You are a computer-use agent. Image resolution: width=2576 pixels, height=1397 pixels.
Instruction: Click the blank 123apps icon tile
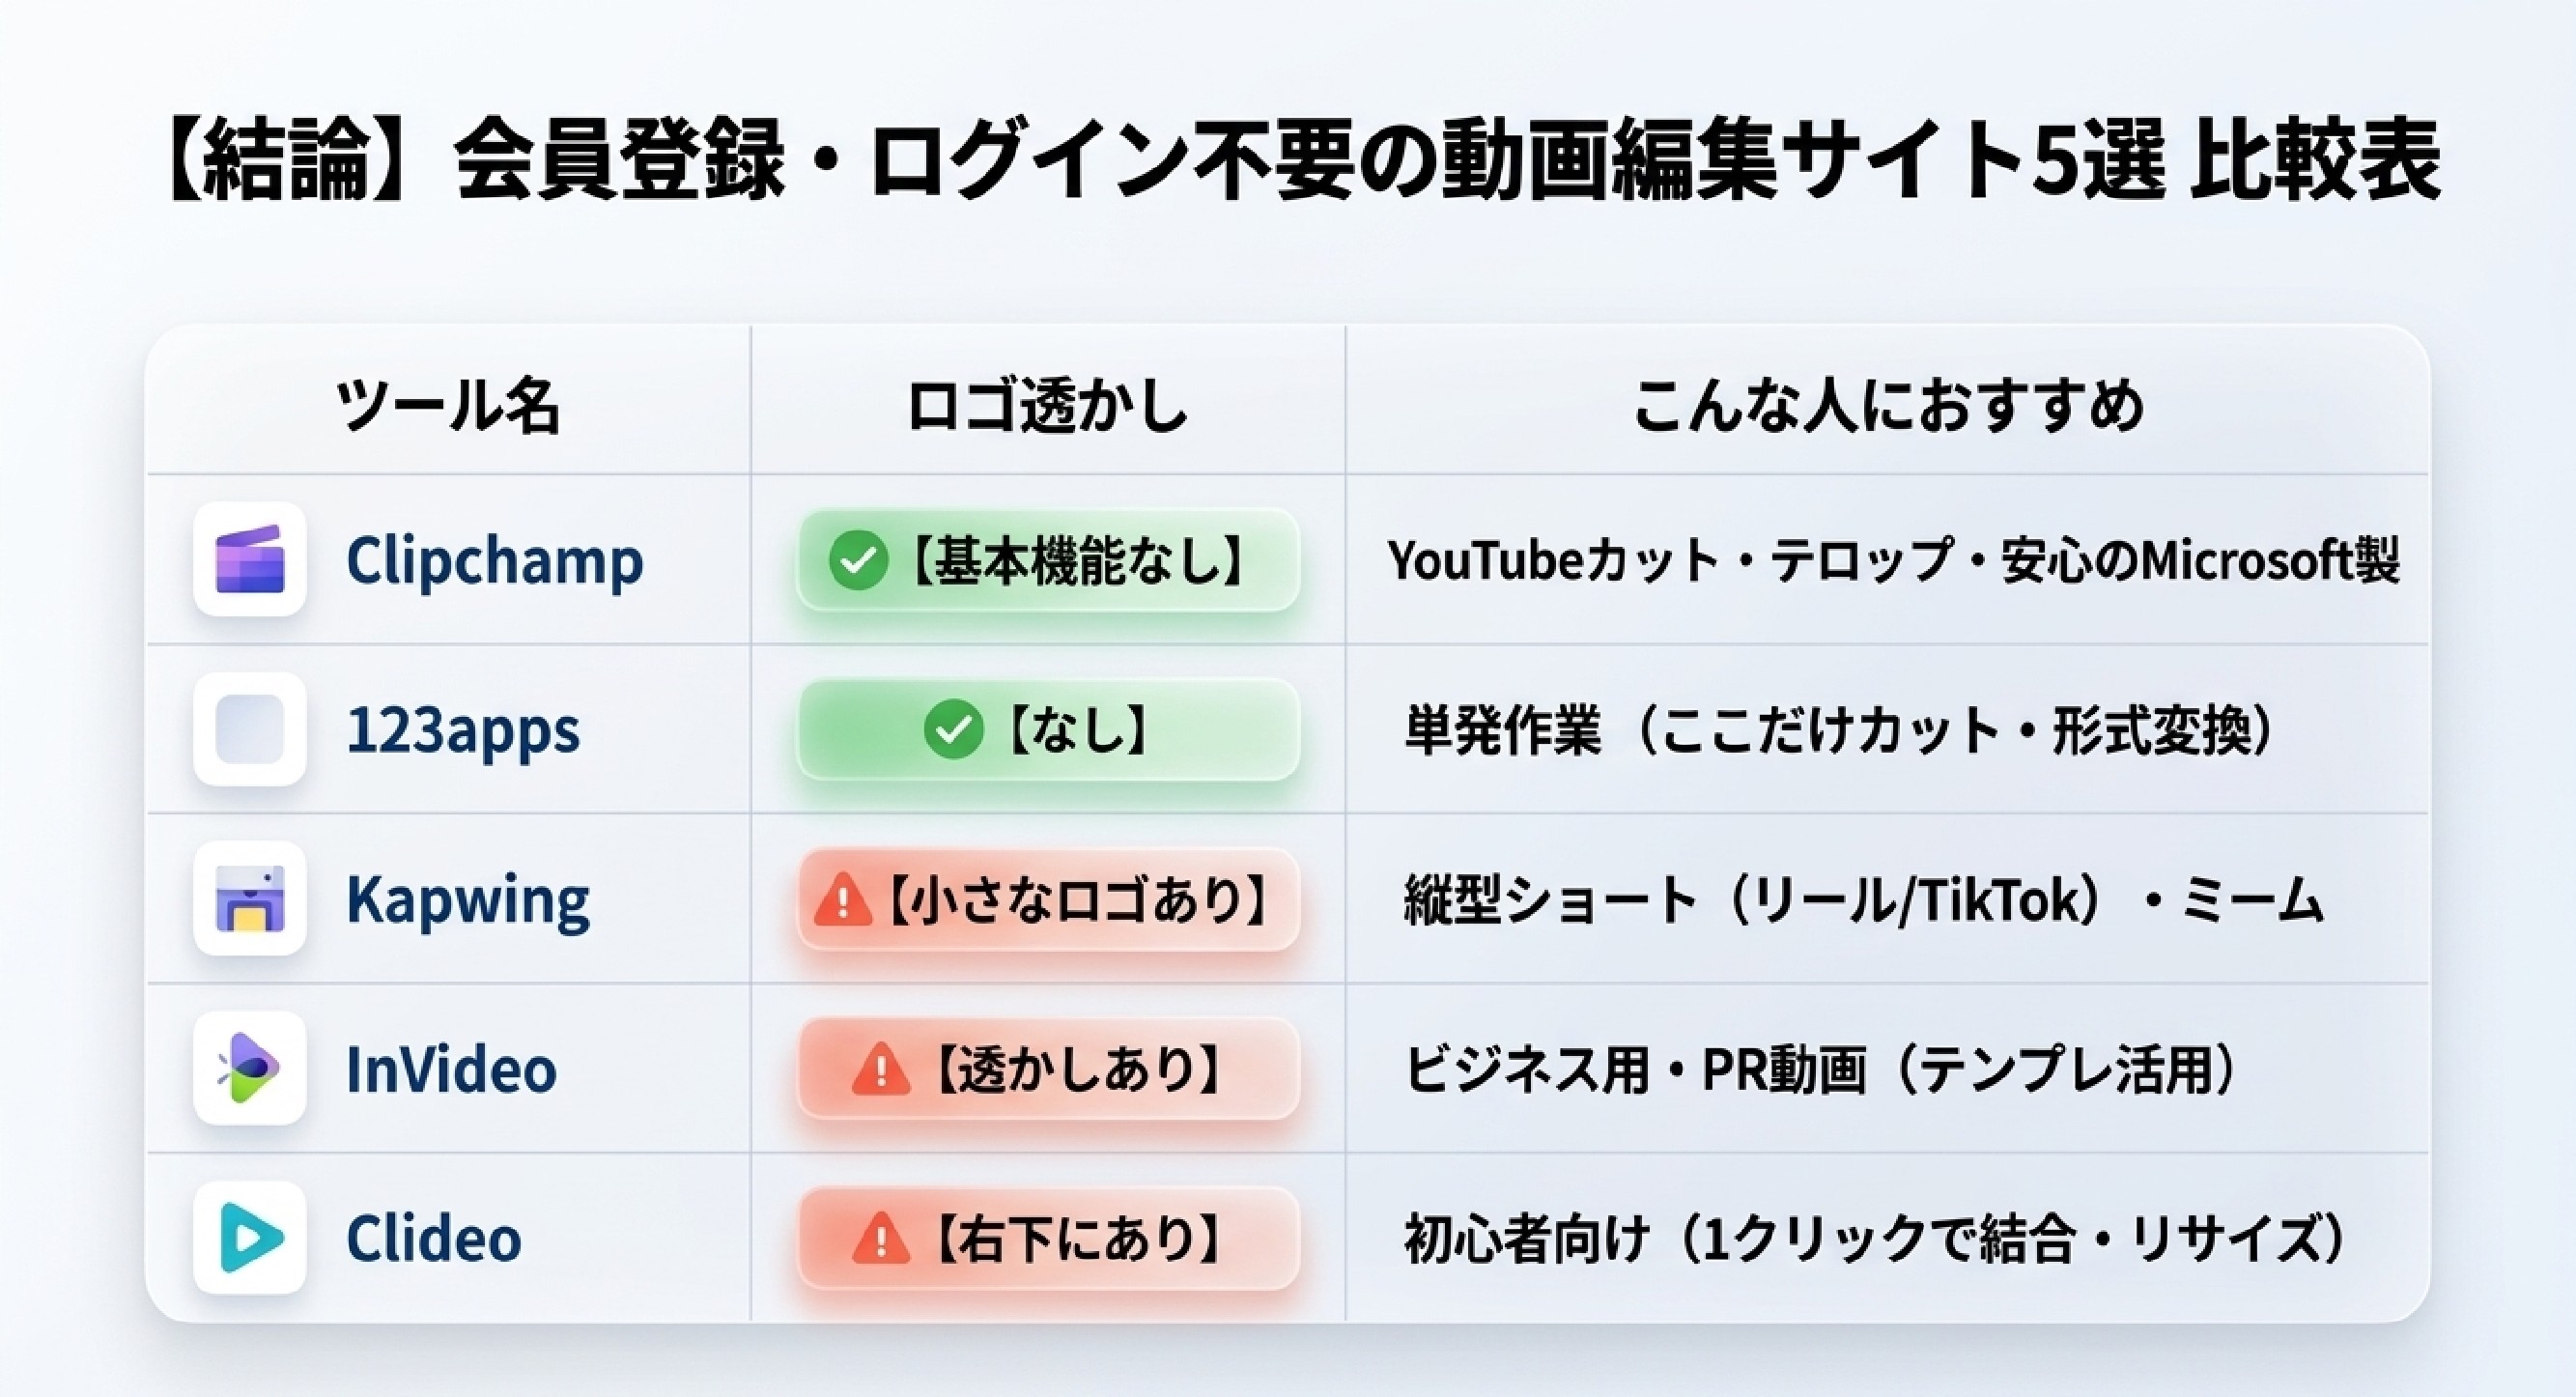click(x=250, y=729)
